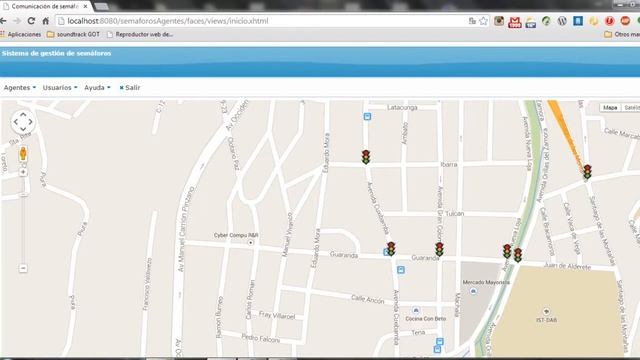The width and height of the screenshot is (640, 360).
Task: Open the WordPress extension icon
Action: (x=562, y=21)
